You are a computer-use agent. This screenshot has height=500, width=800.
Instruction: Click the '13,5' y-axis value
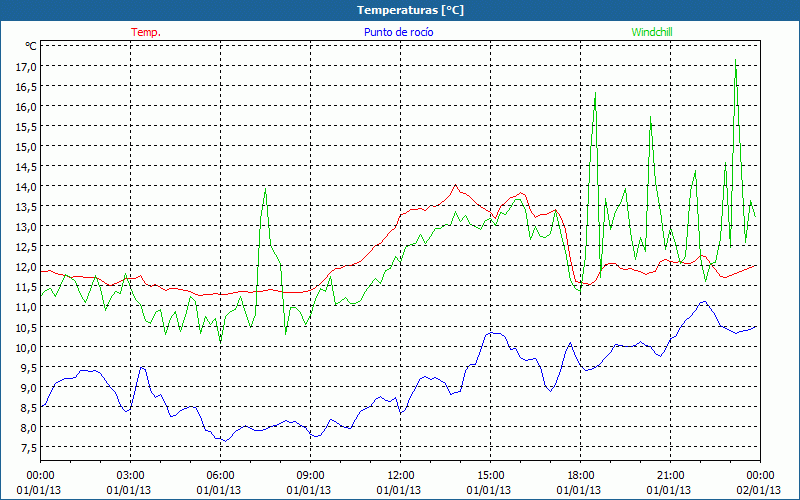27,207
